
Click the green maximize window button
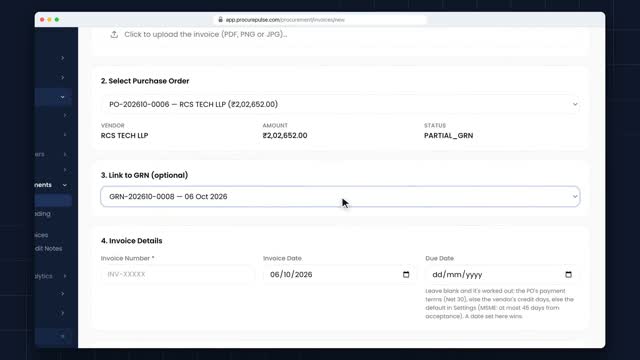[x=57, y=20]
